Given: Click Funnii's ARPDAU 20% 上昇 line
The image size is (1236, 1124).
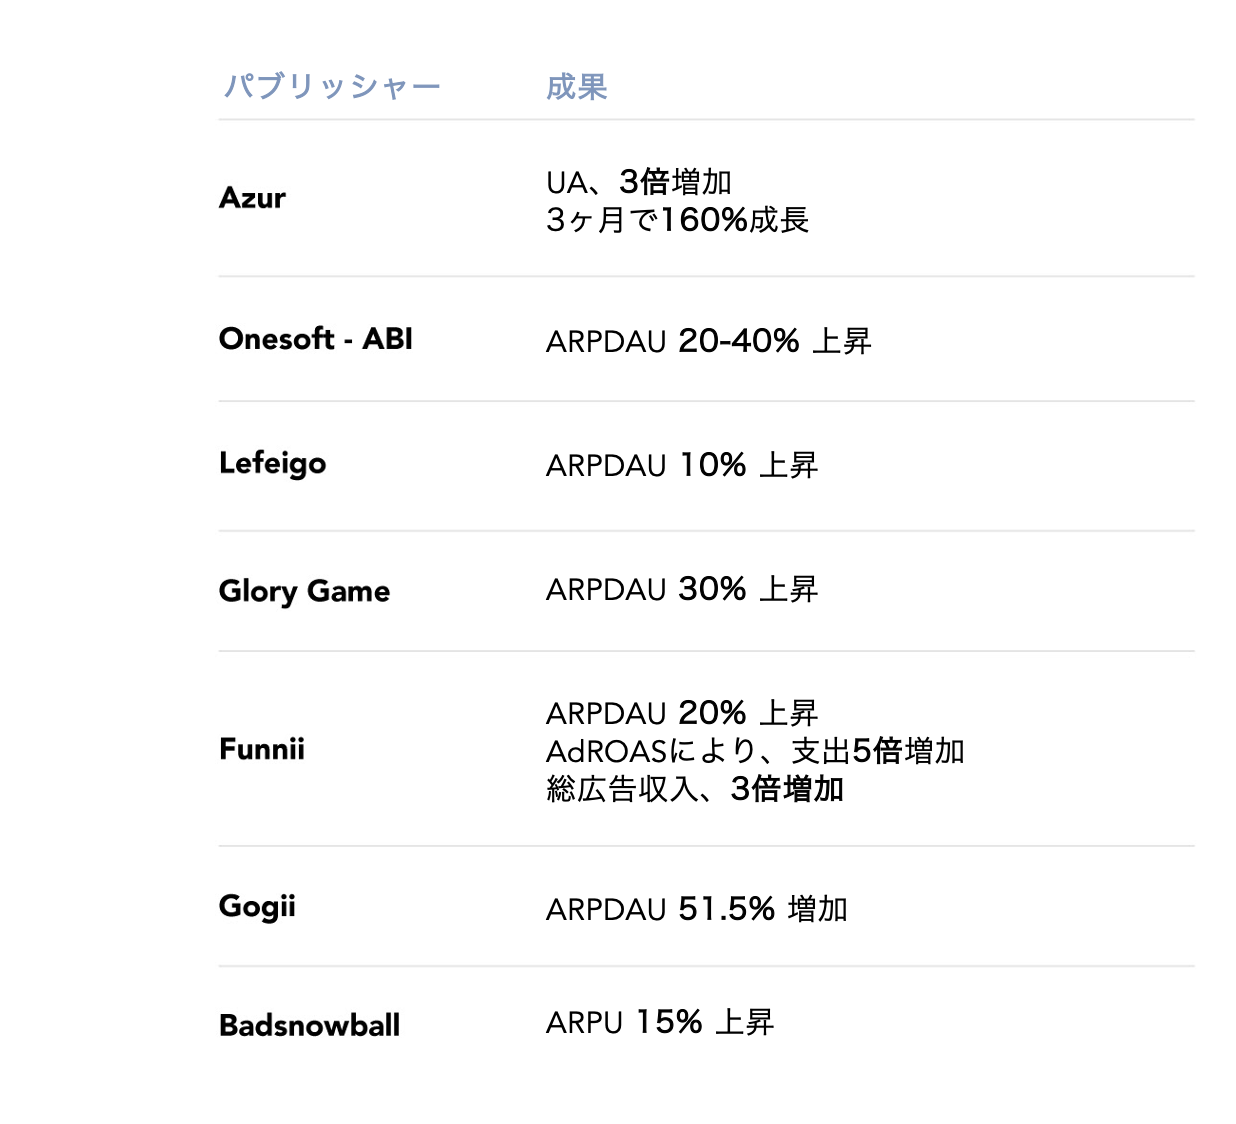Looking at the screenshot, I should coord(681,713).
